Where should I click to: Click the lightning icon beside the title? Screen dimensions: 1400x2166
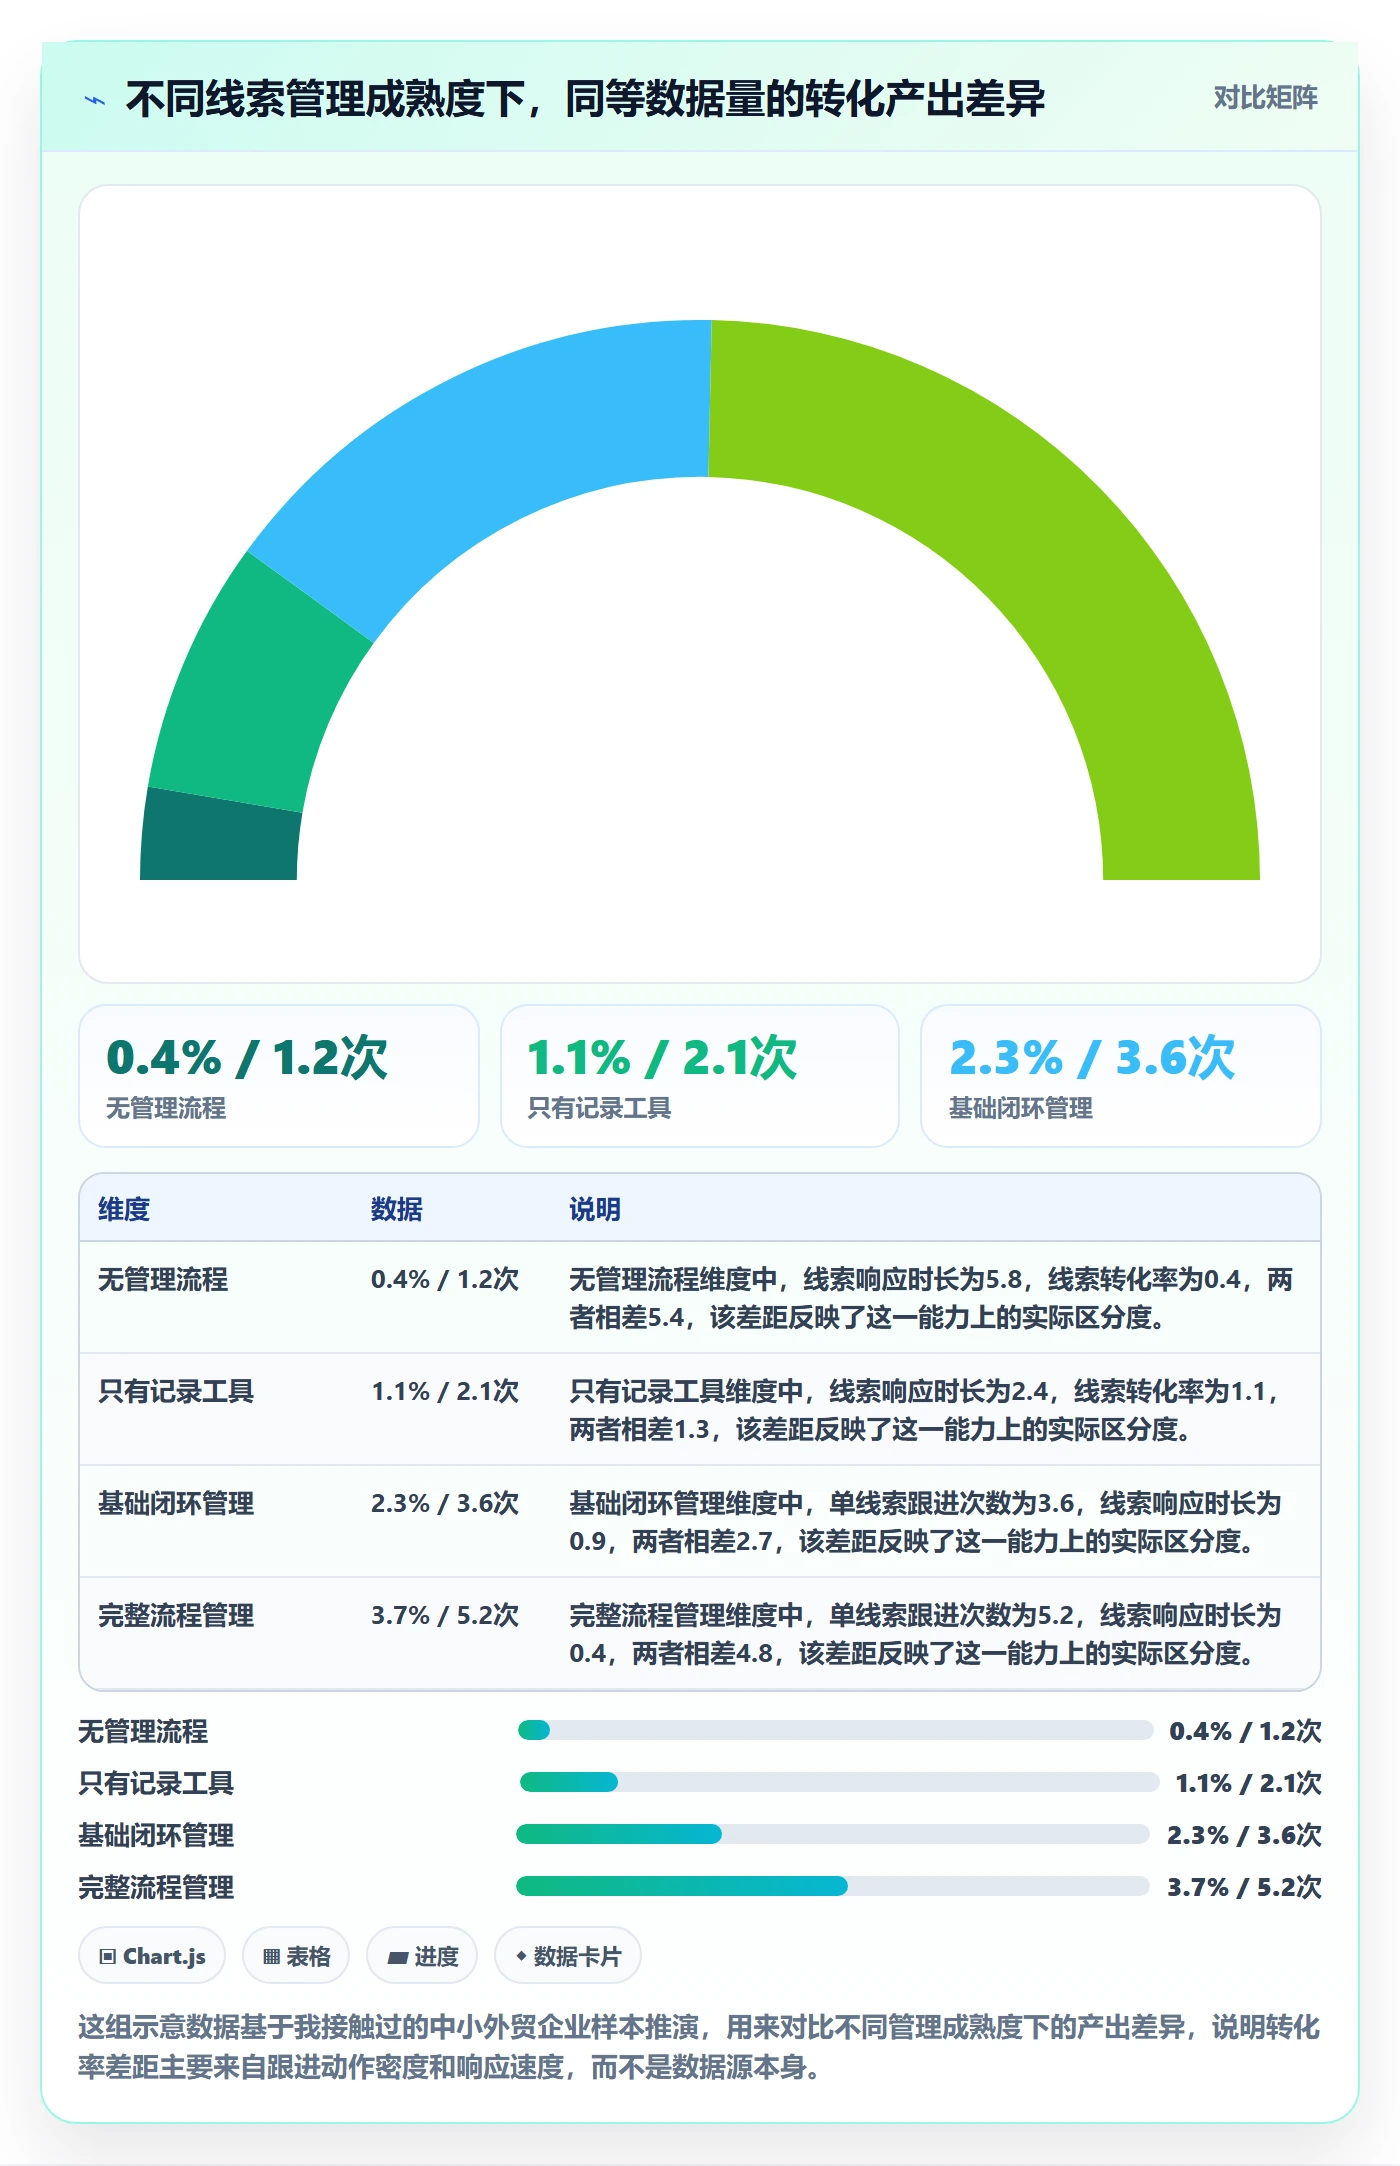pyautogui.click(x=95, y=99)
